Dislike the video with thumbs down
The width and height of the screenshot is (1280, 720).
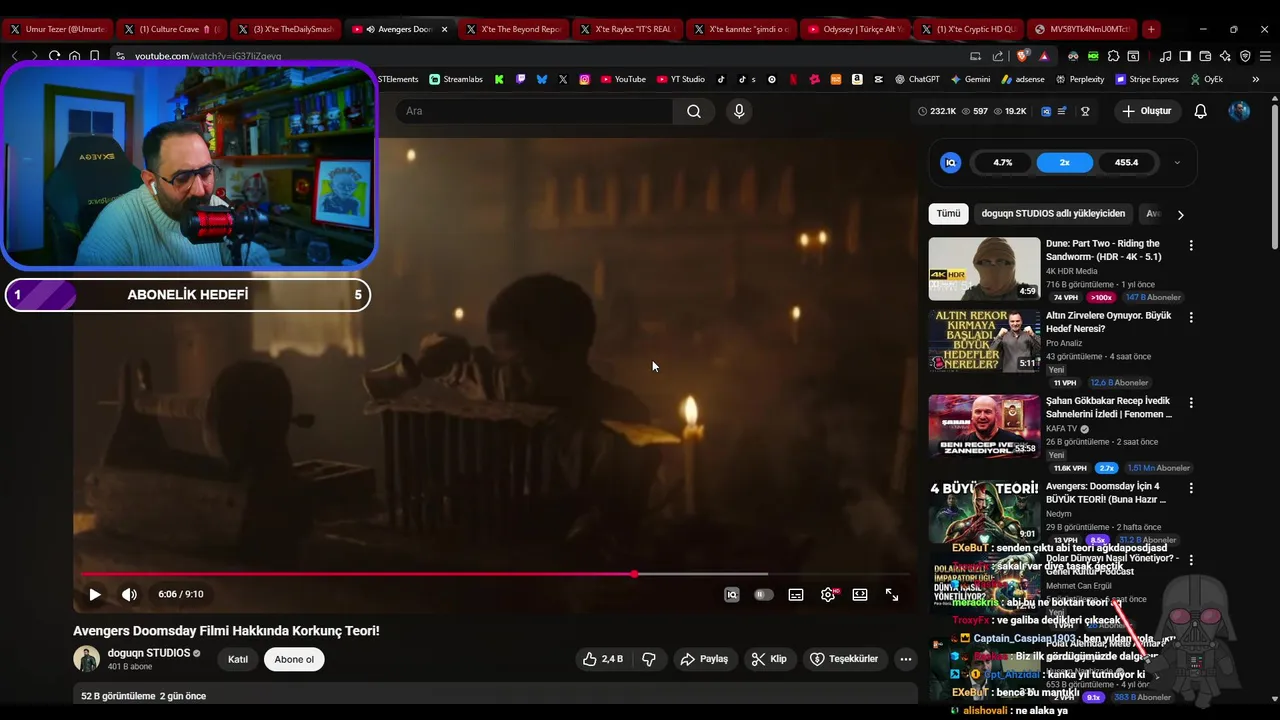coord(649,659)
